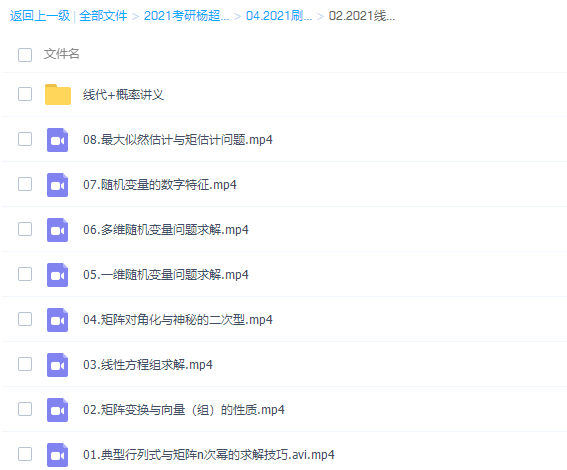Jump to 04.2021刷... breadcrumb folder
This screenshot has width=567, height=470.
(x=279, y=16)
